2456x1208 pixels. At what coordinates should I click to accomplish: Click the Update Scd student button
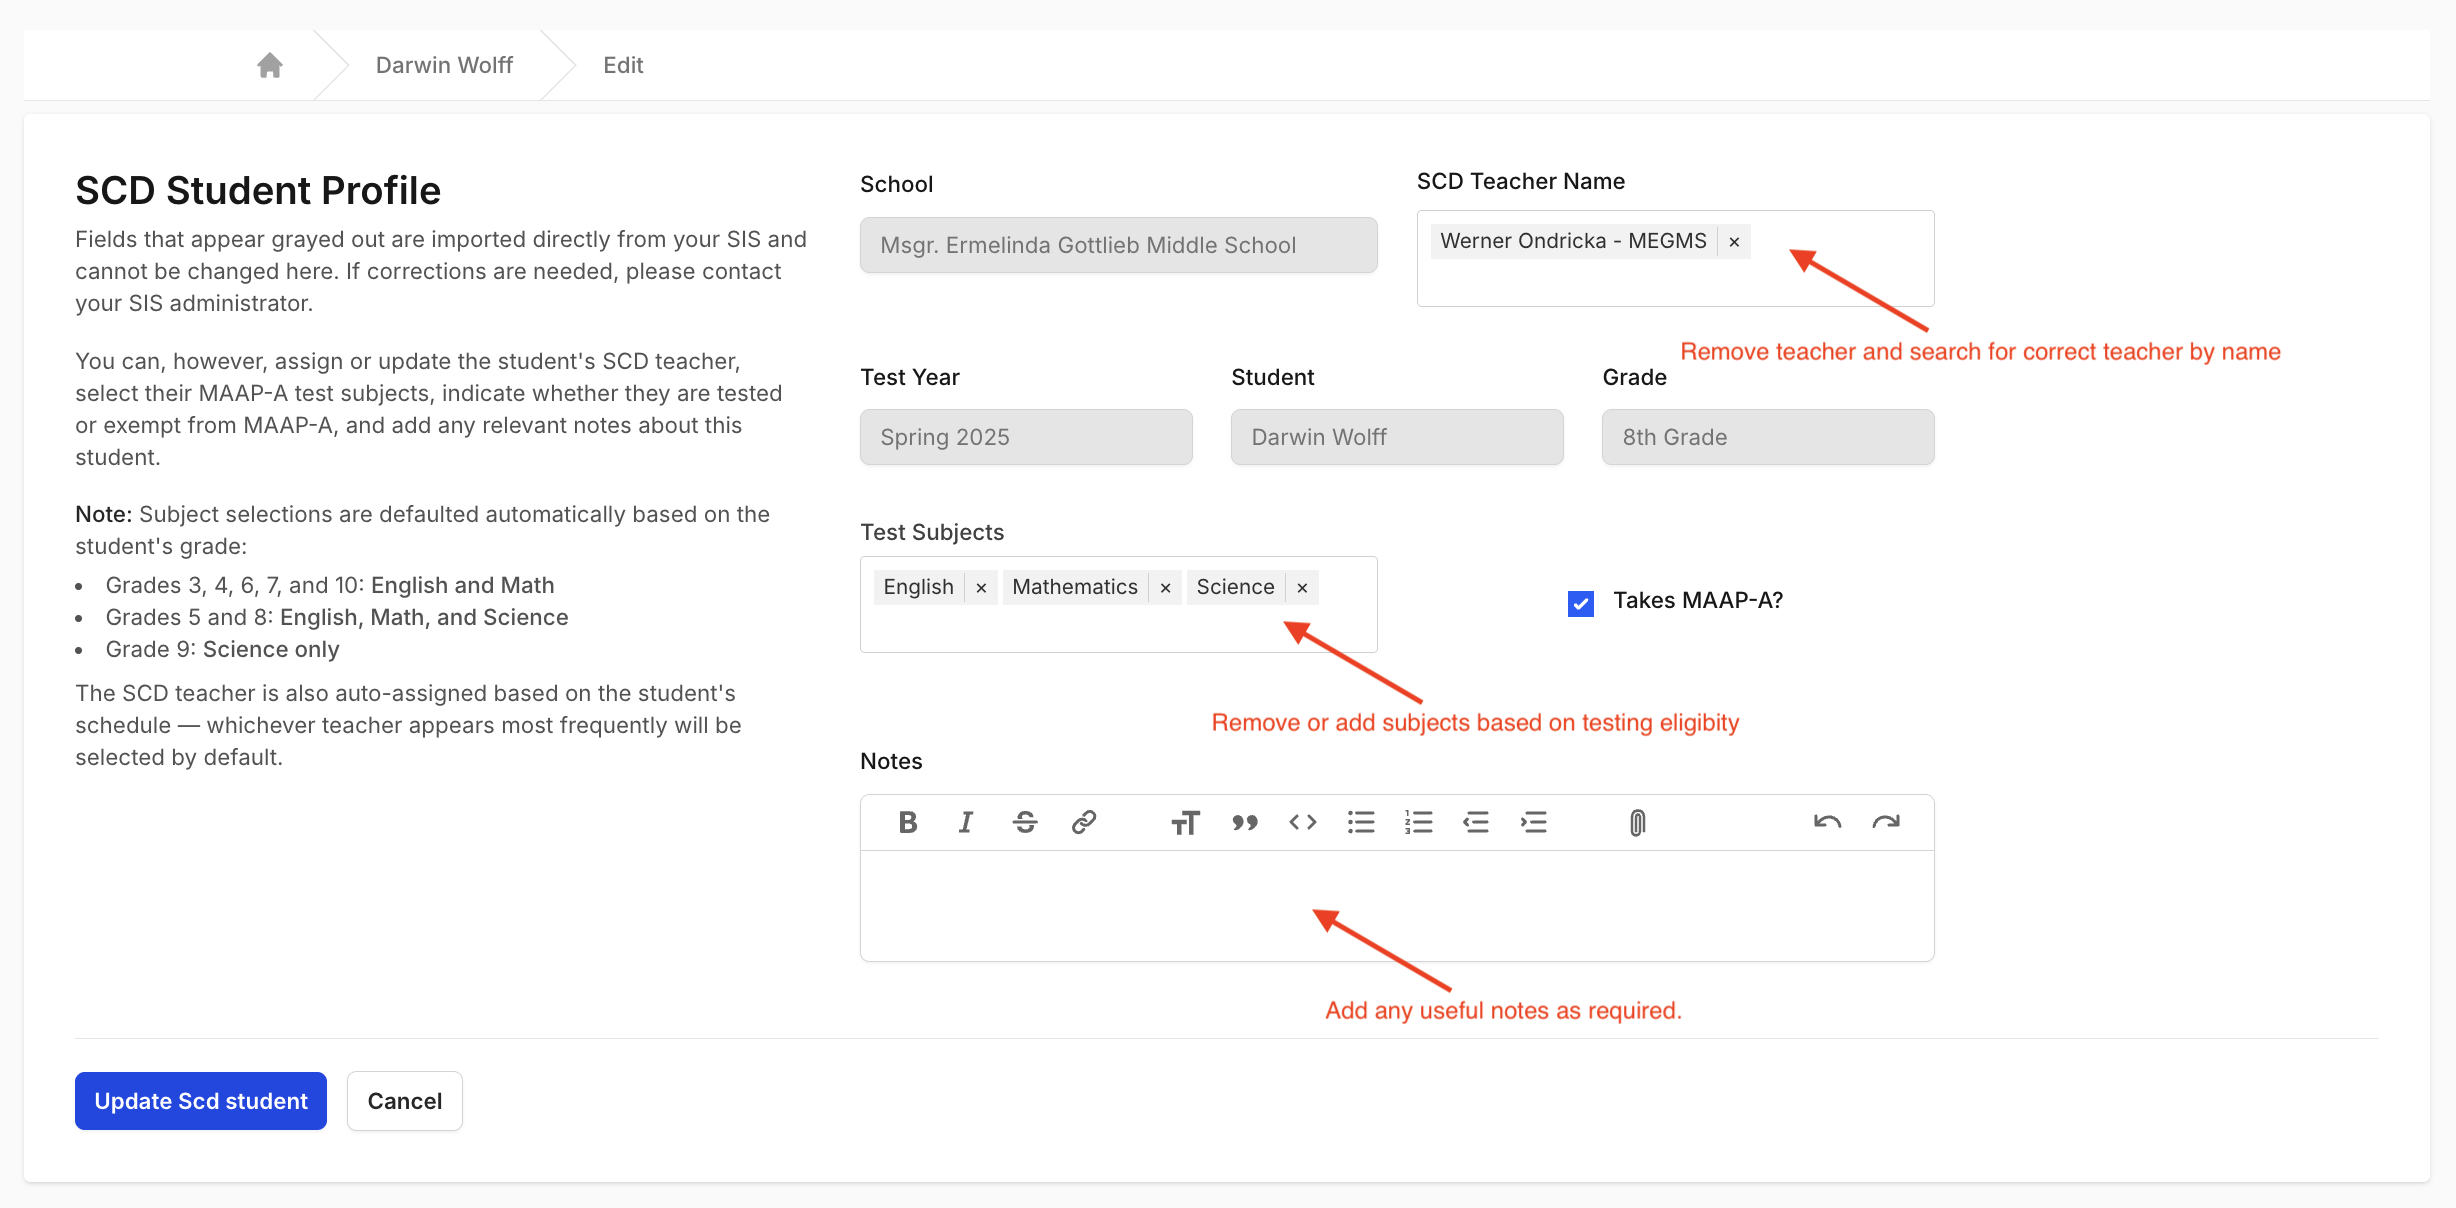201,1101
